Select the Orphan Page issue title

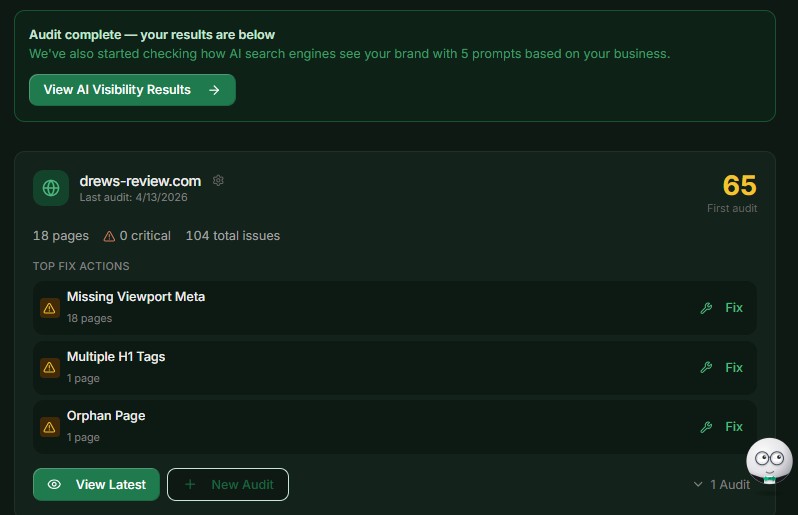(x=106, y=416)
